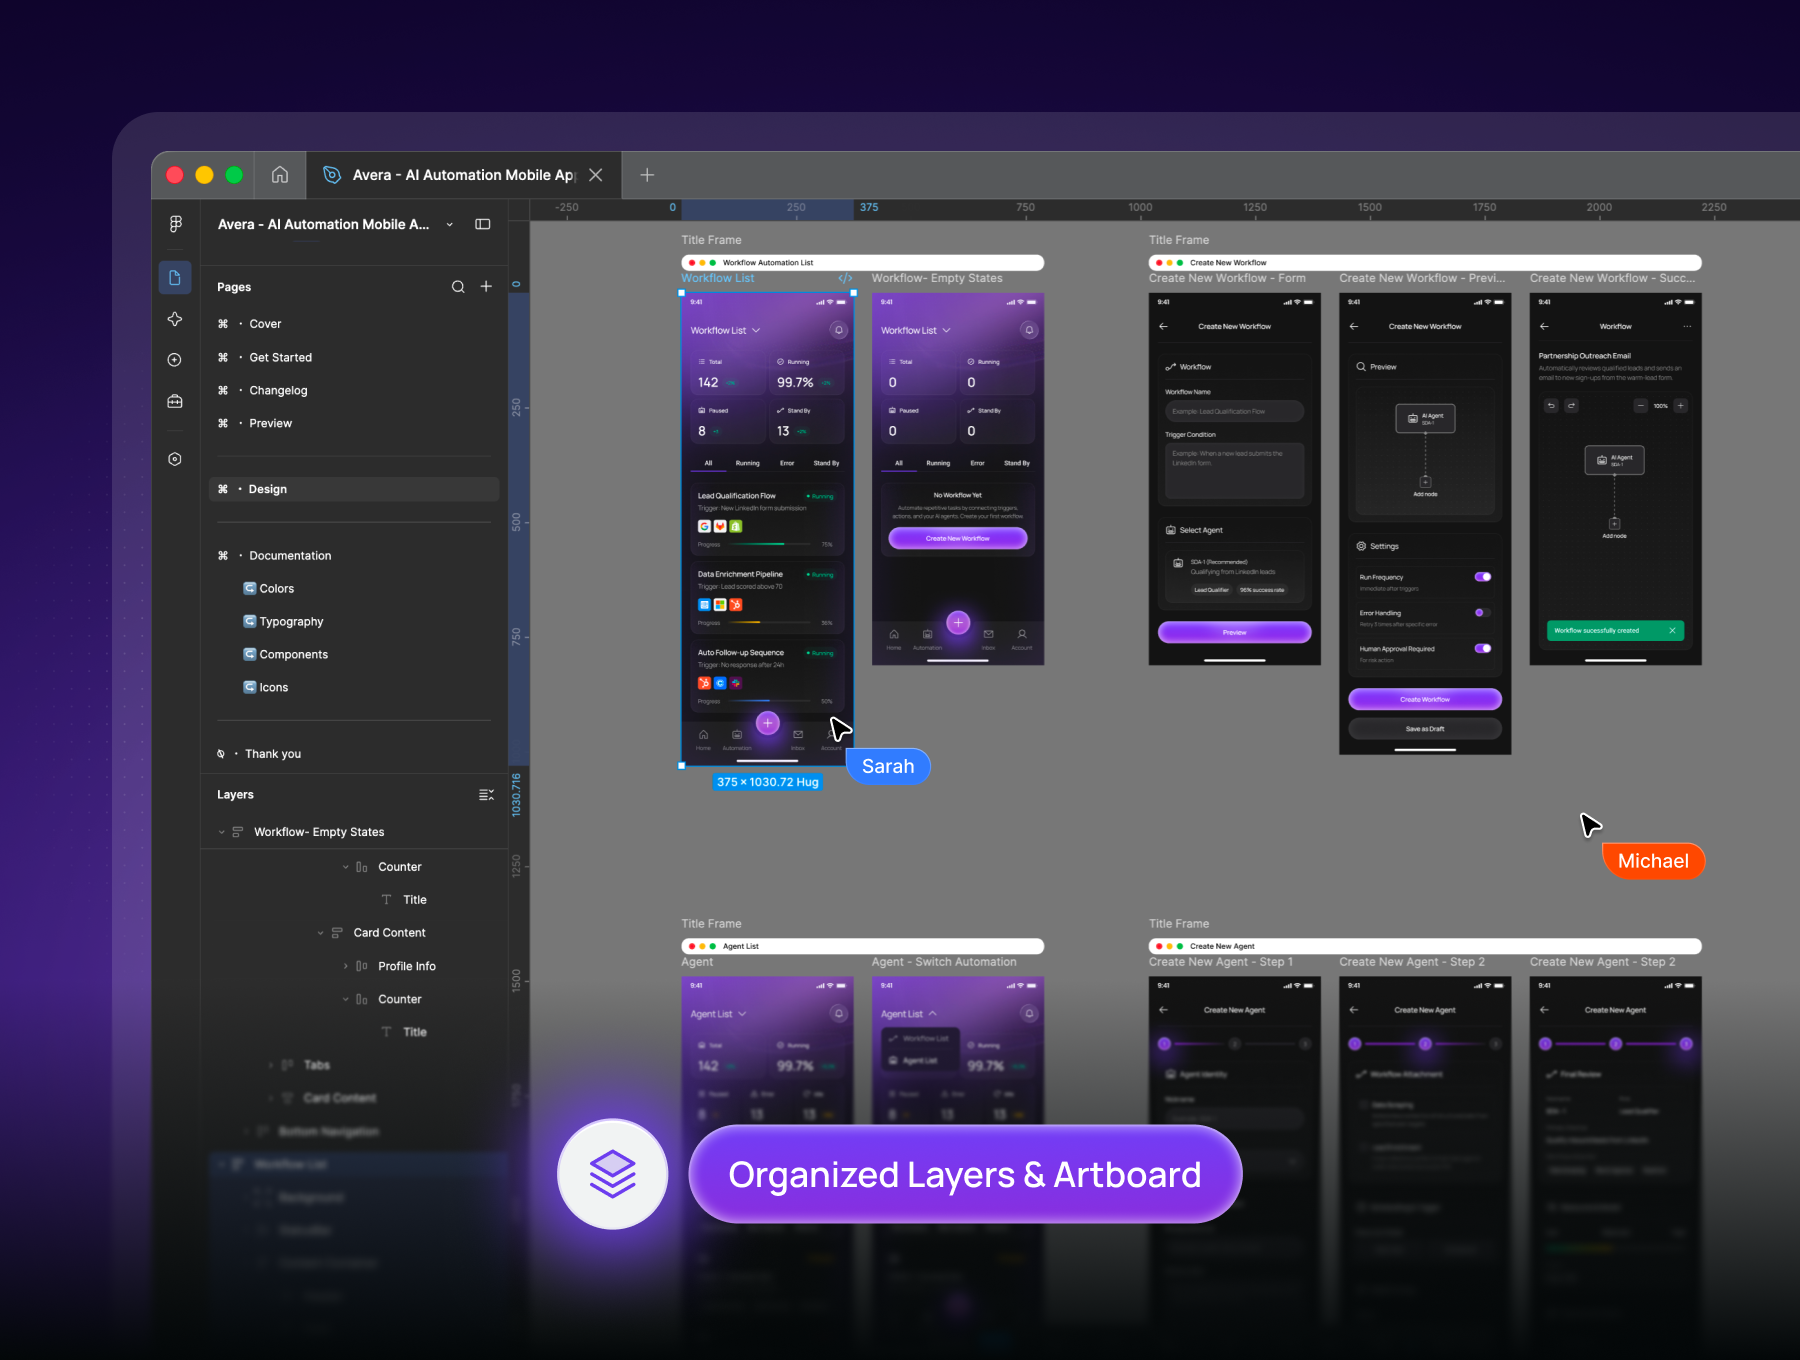Click the purple Preview button

[1235, 632]
